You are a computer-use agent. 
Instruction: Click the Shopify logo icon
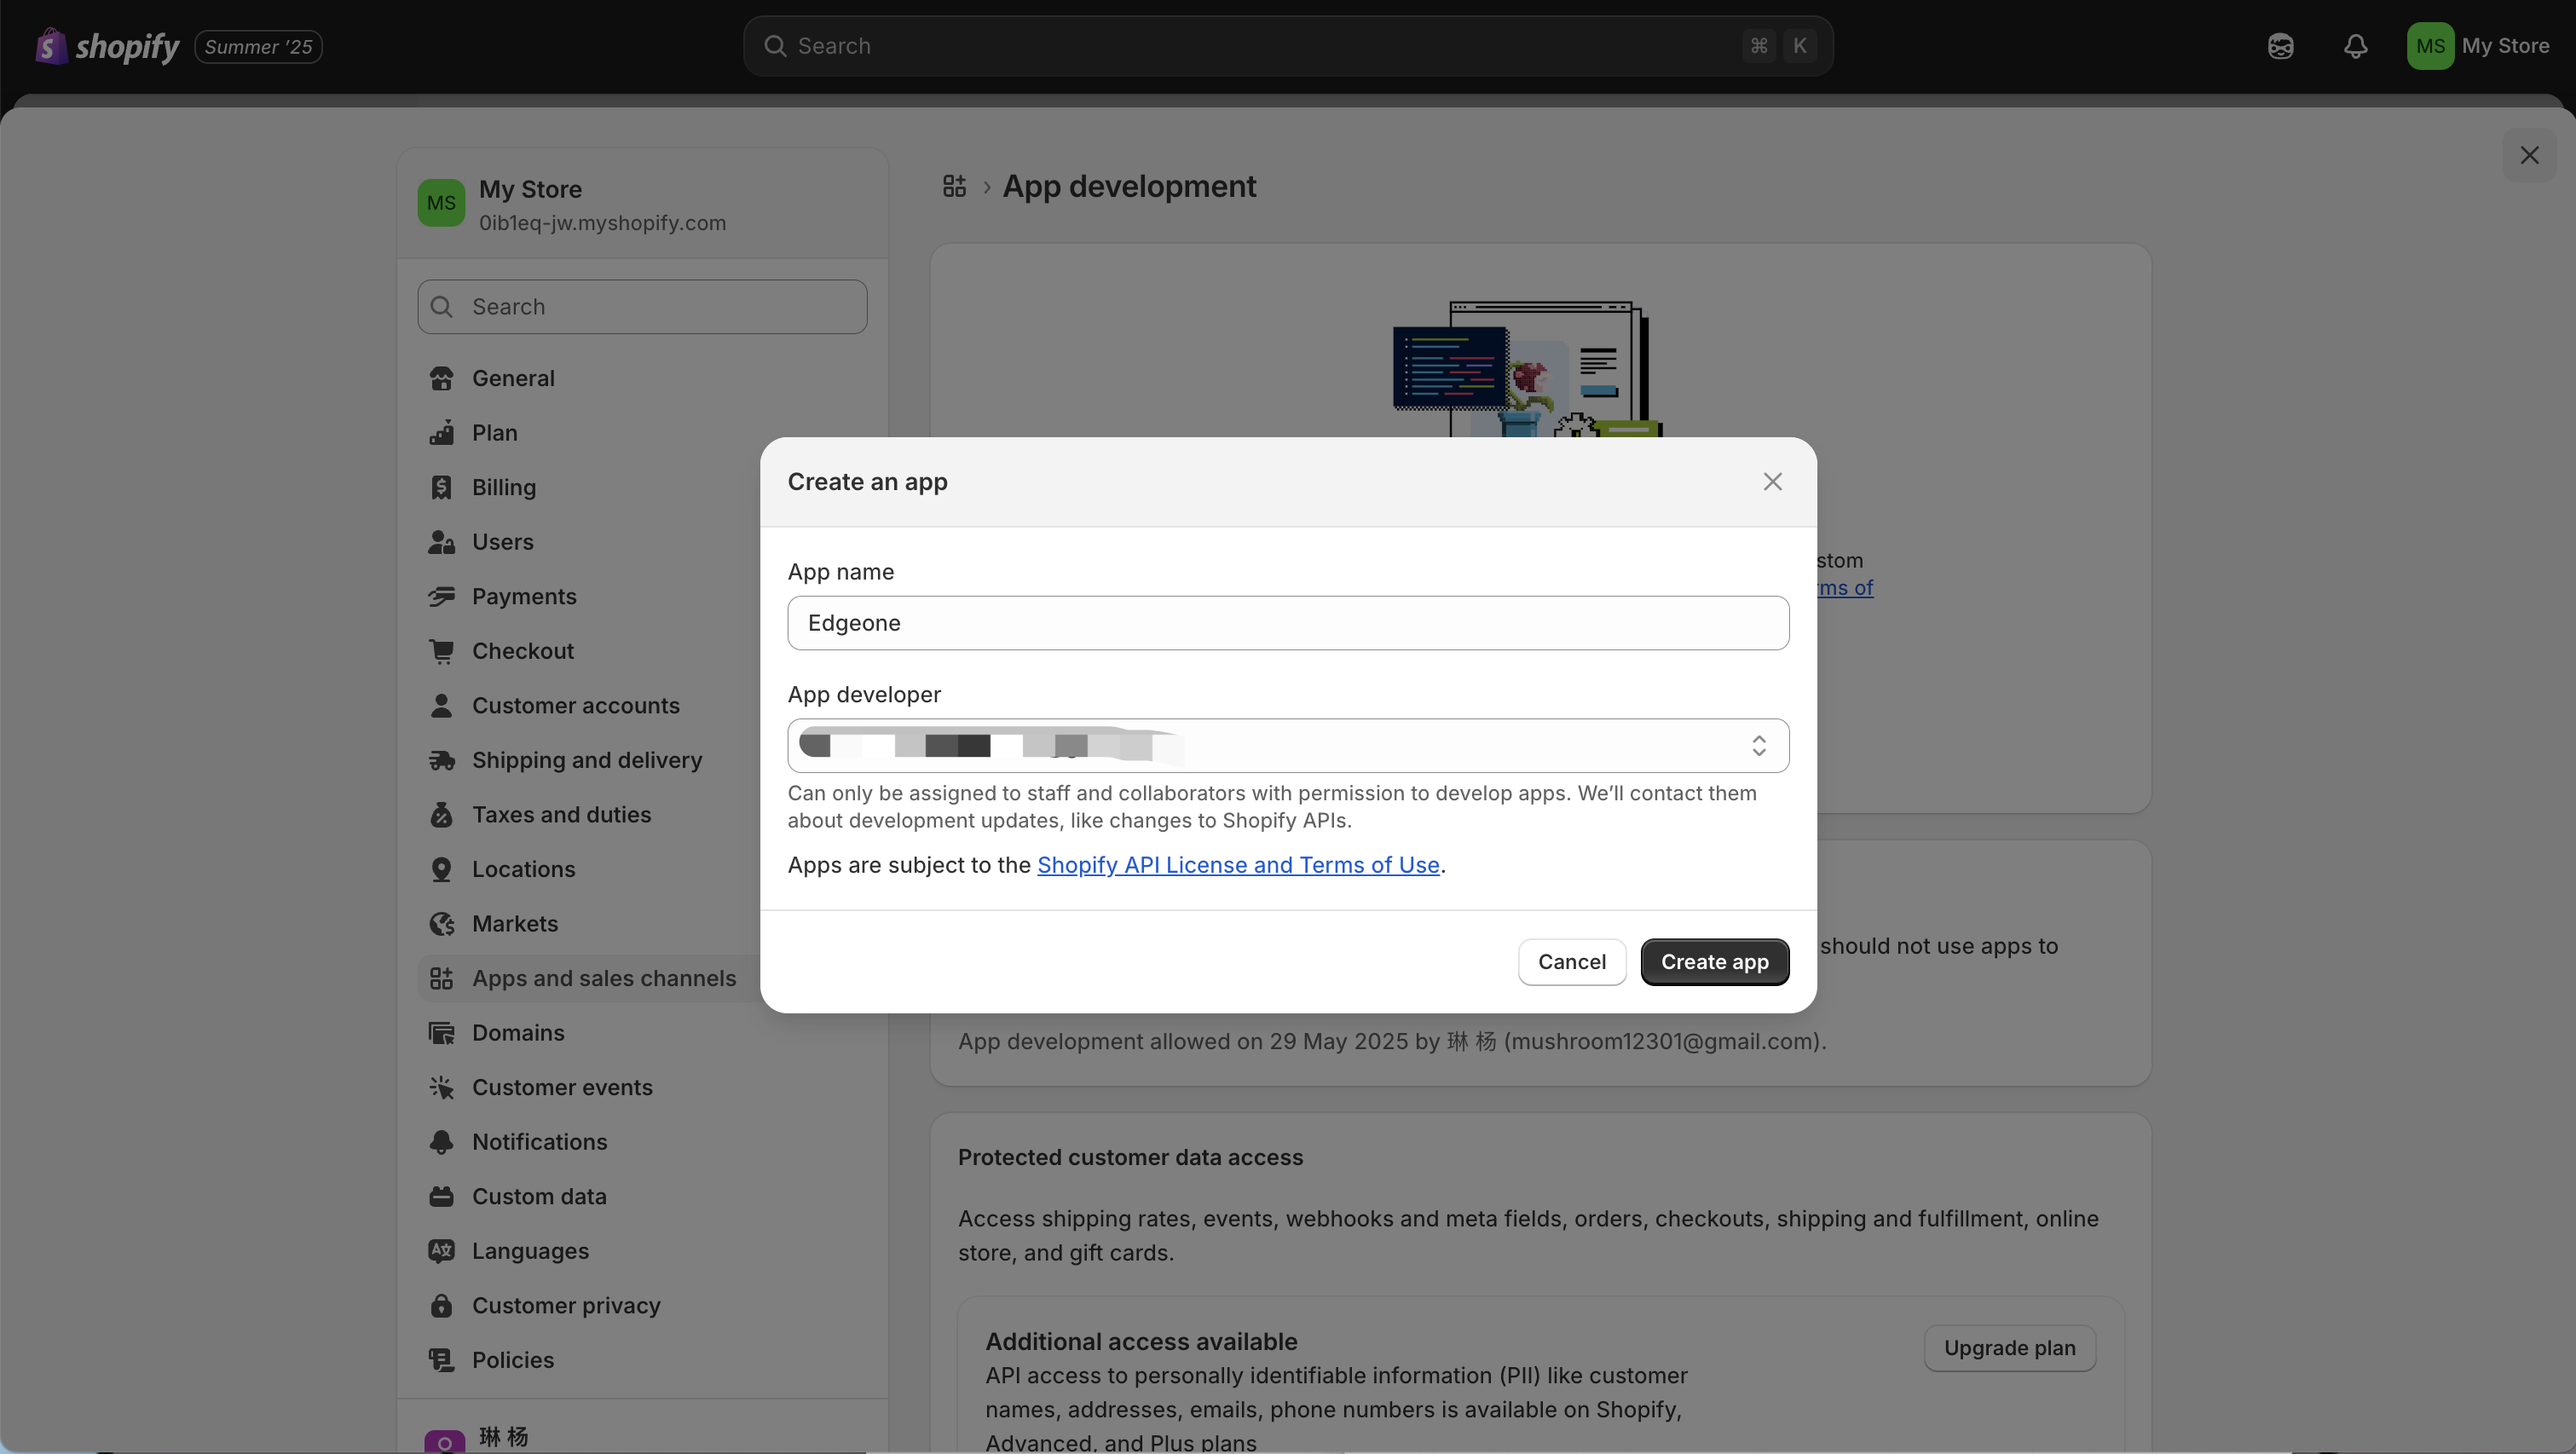[x=50, y=46]
